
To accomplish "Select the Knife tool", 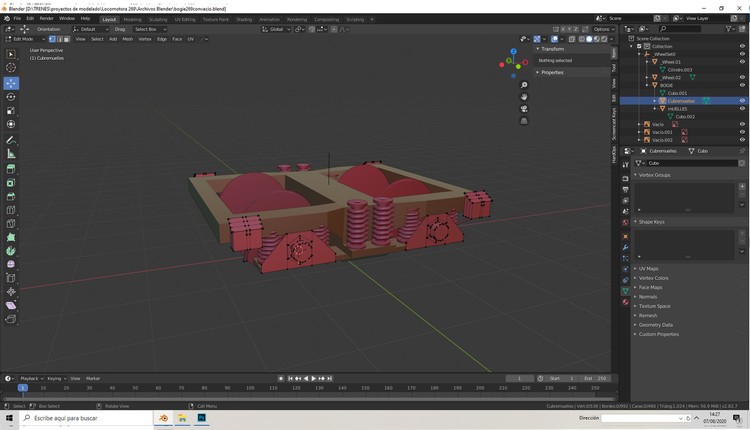I will point(11,224).
